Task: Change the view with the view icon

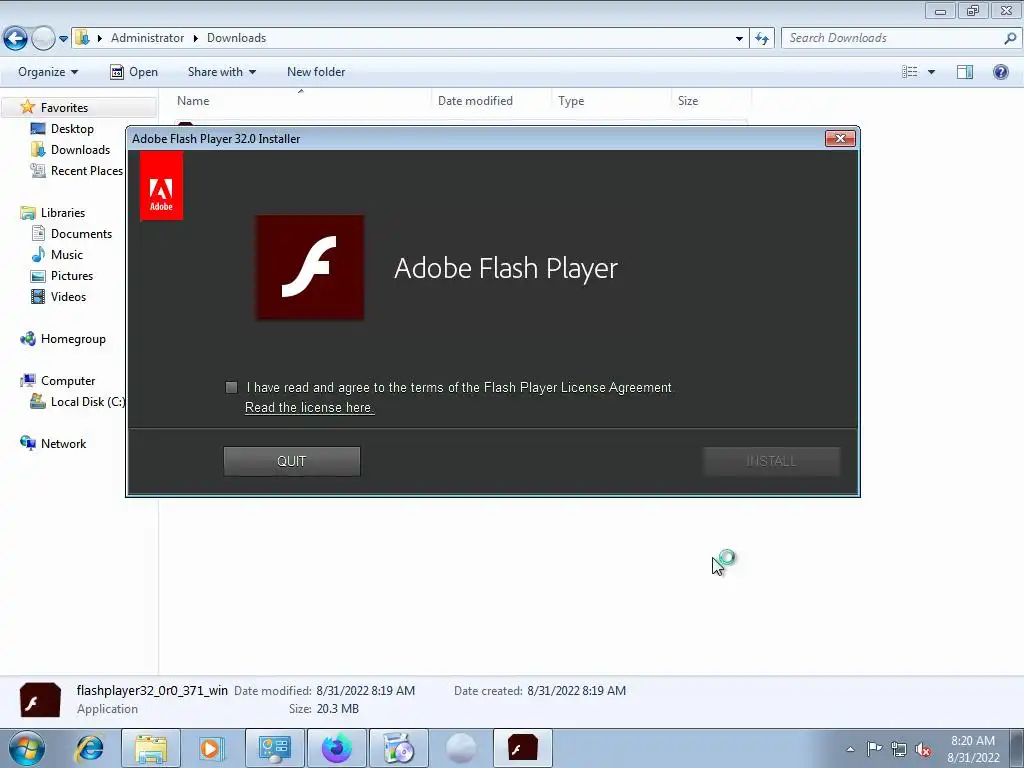Action: (910, 72)
